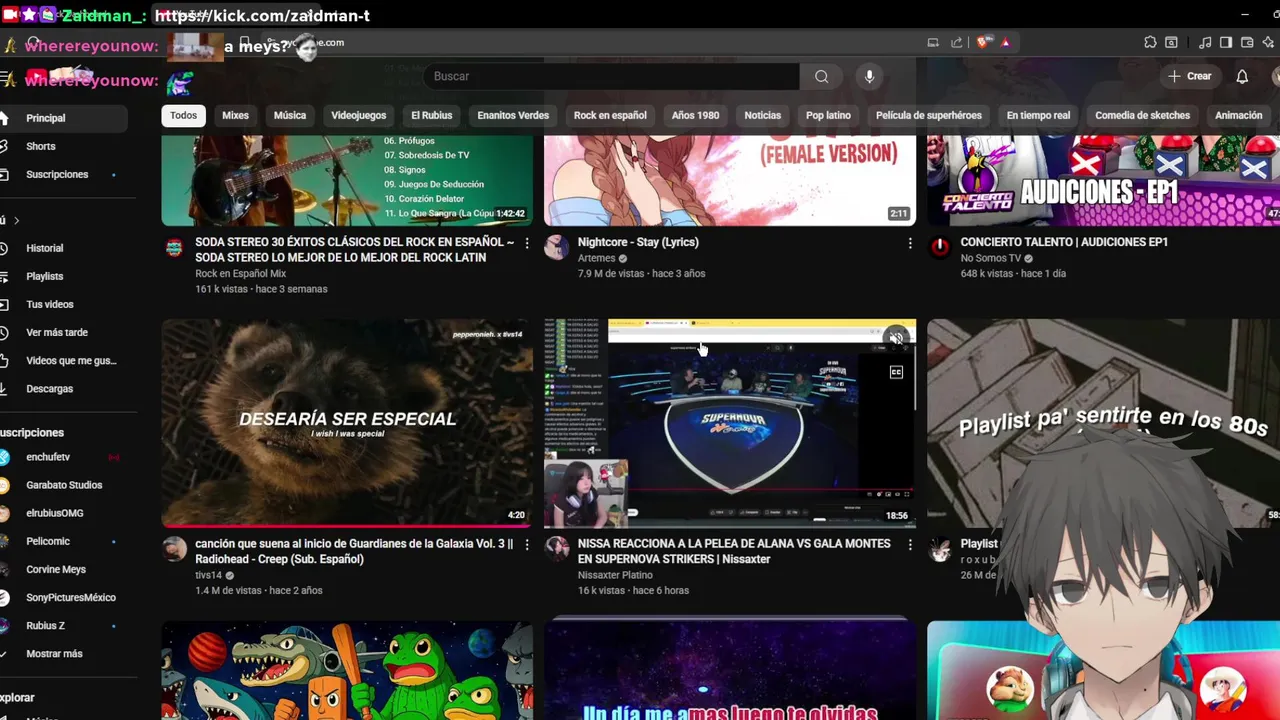Open Soda Stereo 30 Éxitos video title
Image resolution: width=1280 pixels, height=720 pixels.
point(354,250)
